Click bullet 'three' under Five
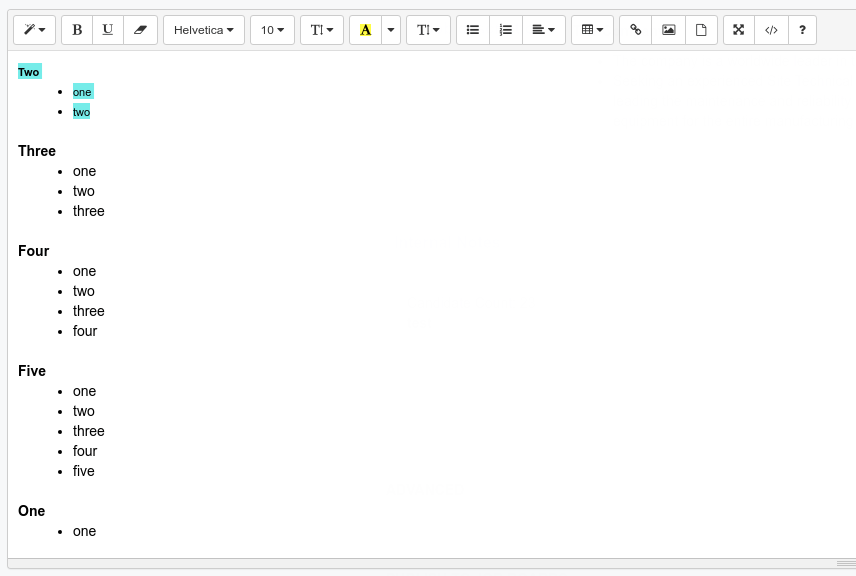 [88, 431]
